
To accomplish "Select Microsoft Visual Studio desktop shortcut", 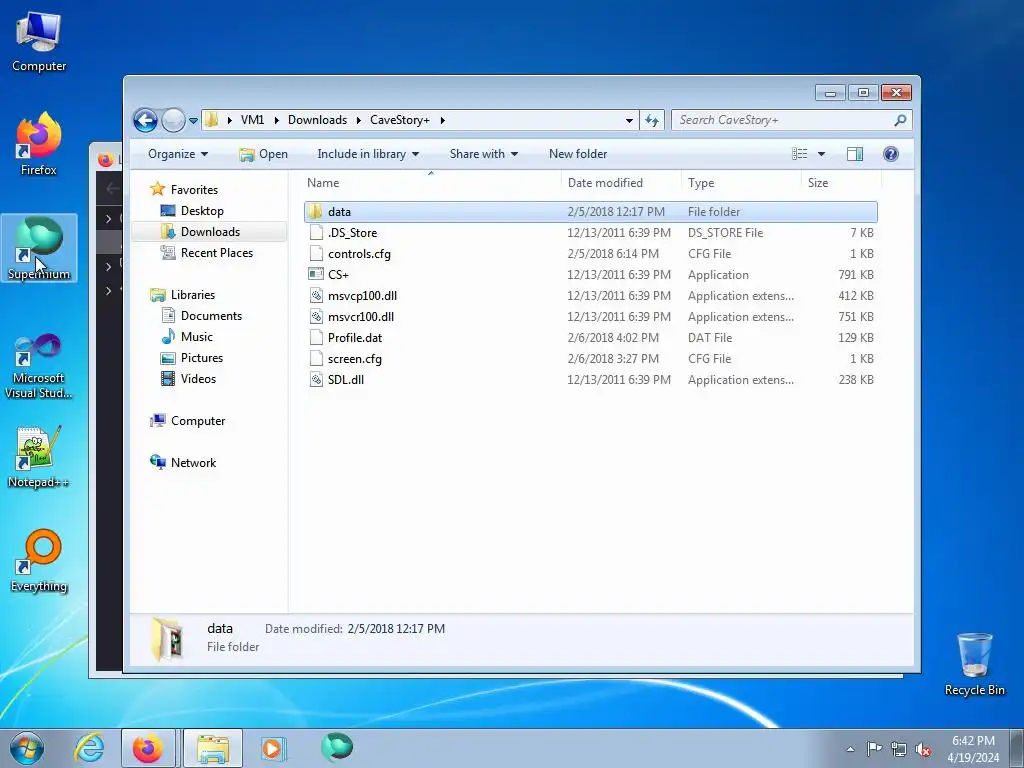I will pos(39,366).
